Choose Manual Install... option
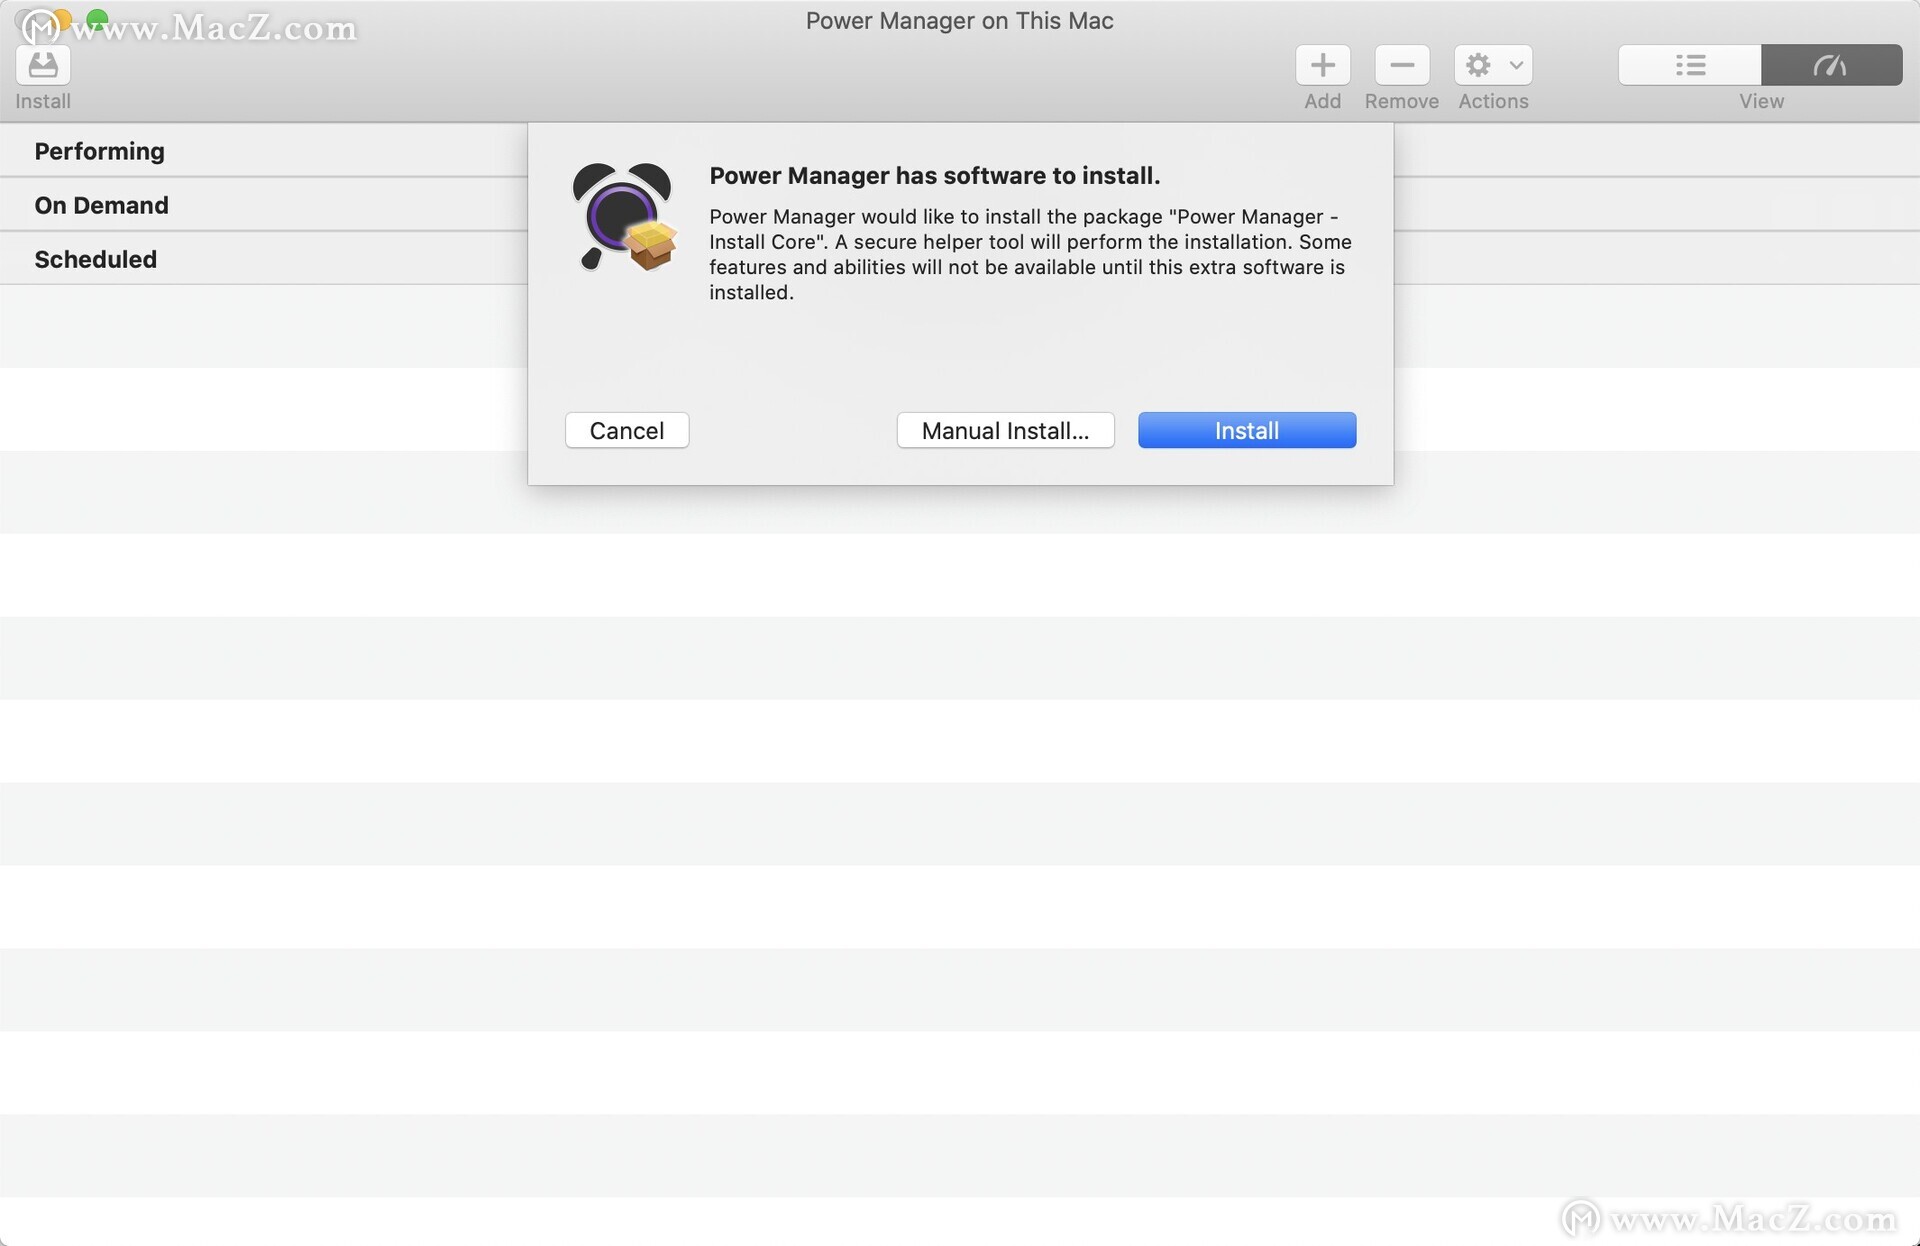 pos(1005,430)
